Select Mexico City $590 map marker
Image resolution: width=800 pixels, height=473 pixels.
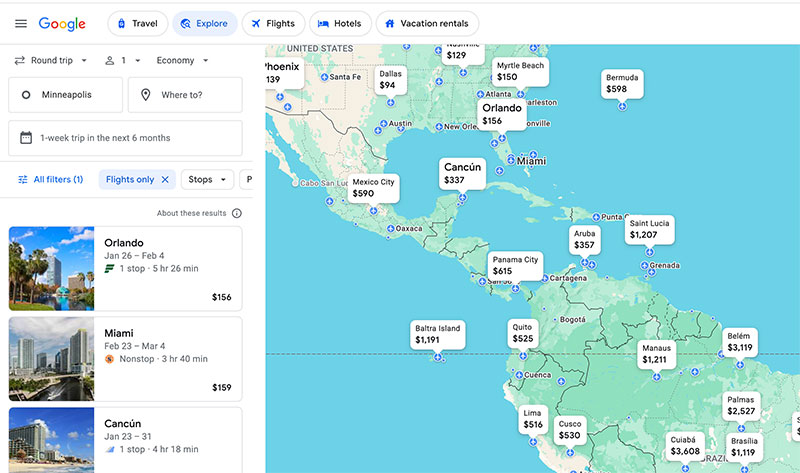373,188
